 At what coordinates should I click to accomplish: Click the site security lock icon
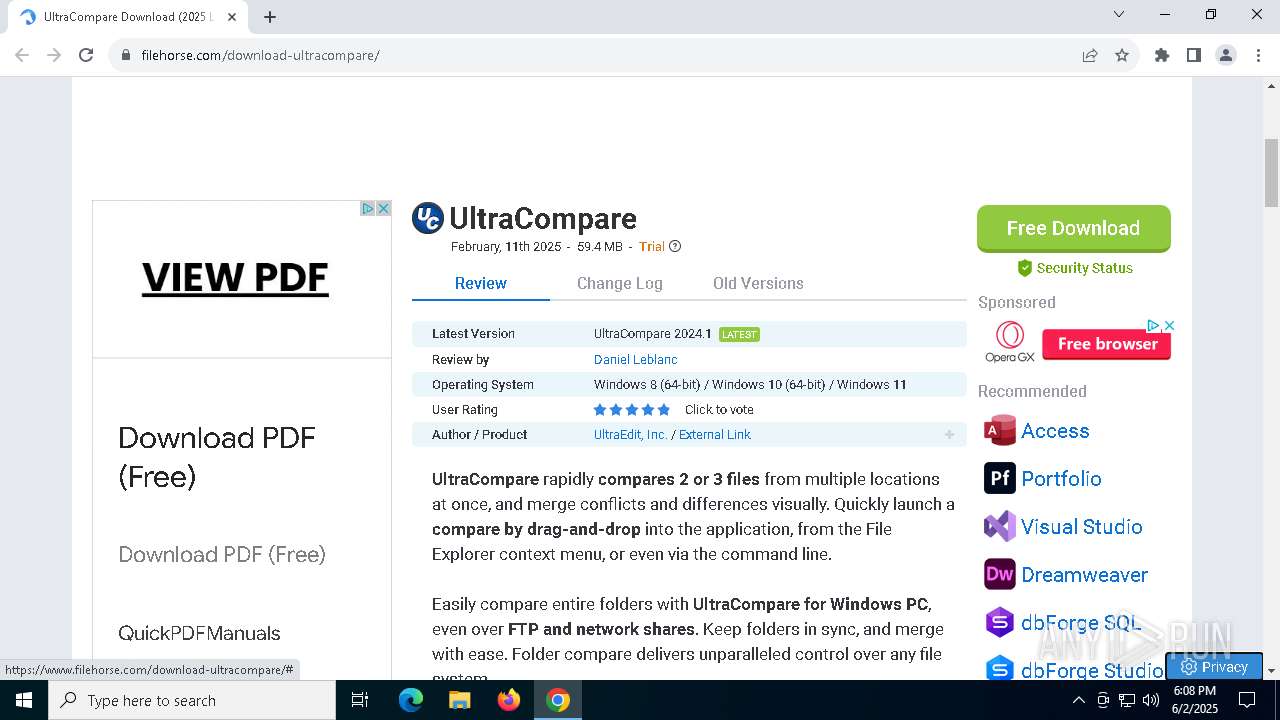125,55
